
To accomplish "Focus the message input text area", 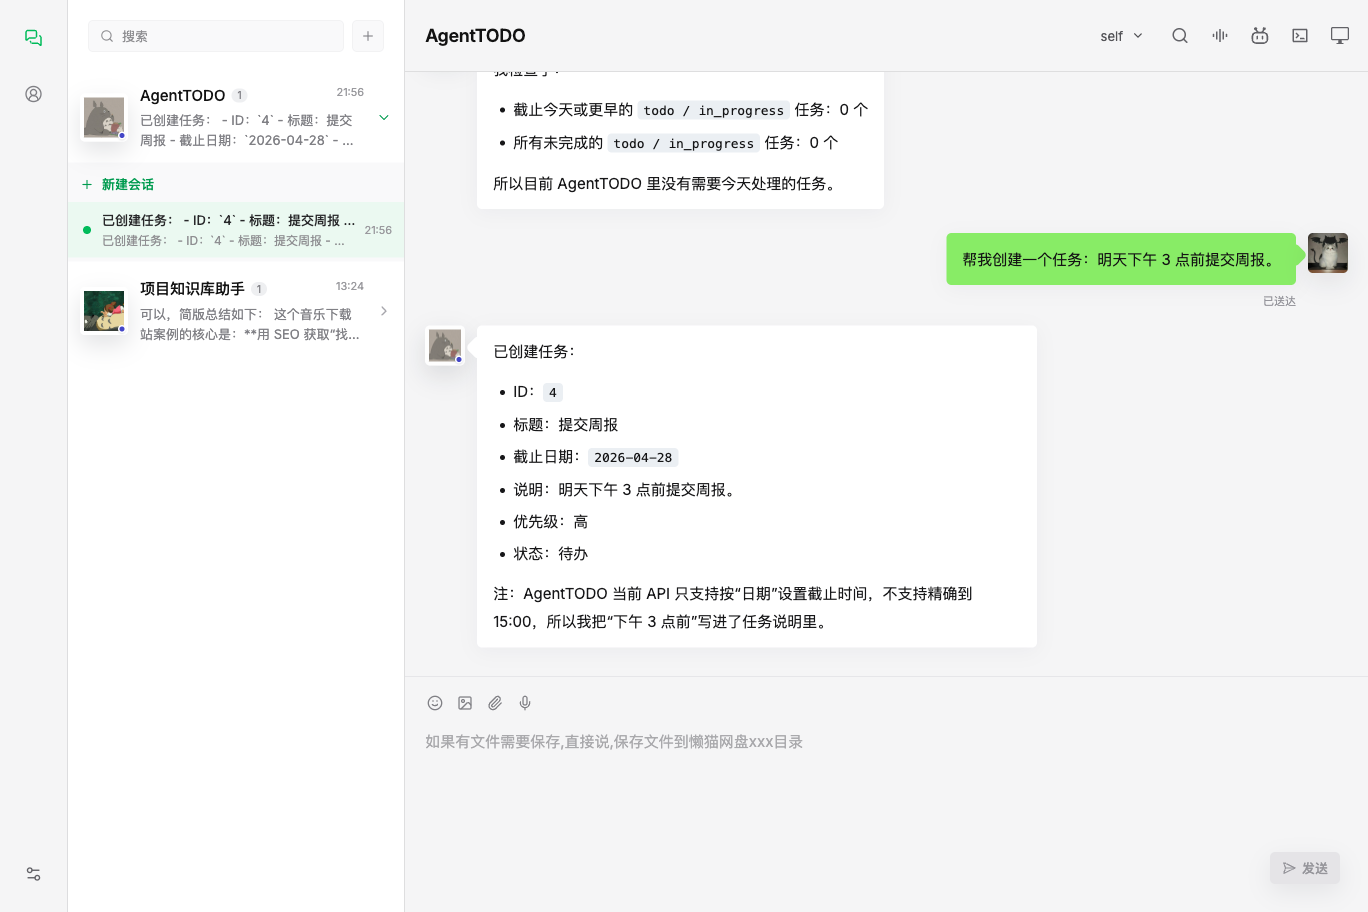I will [x=886, y=785].
